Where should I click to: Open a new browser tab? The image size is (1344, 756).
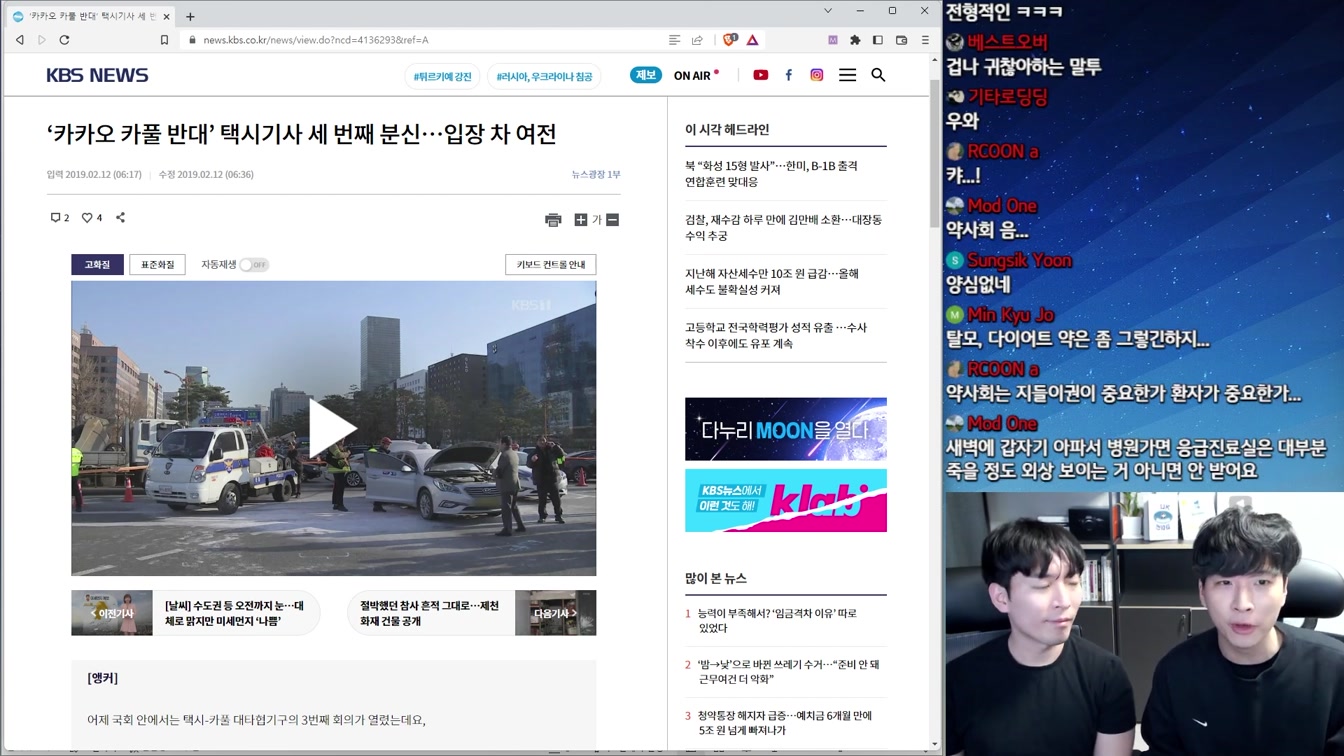click(x=190, y=16)
